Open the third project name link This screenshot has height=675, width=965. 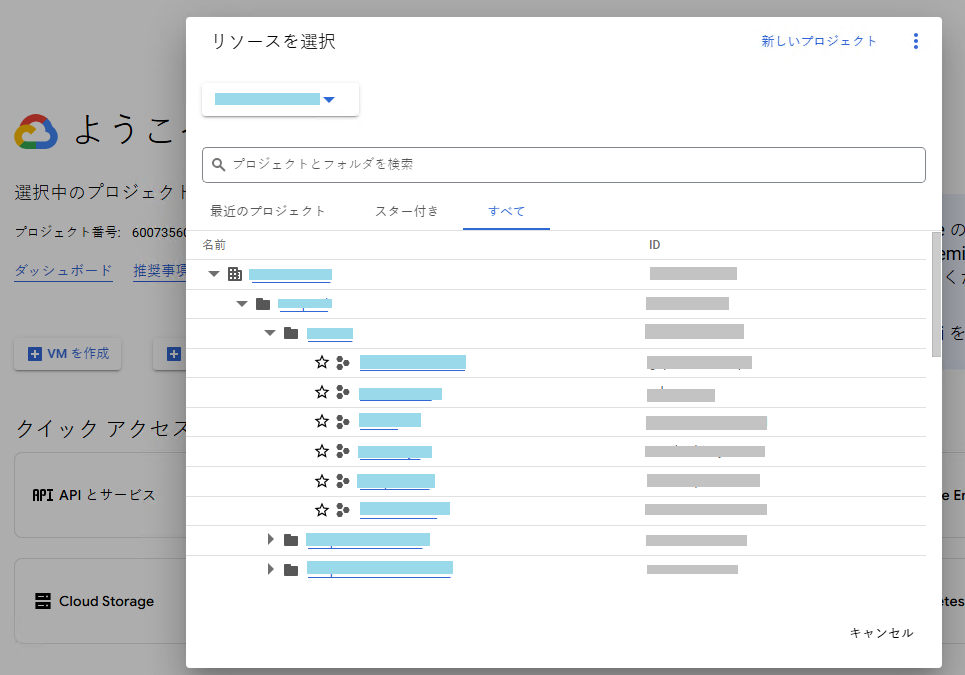coord(390,421)
